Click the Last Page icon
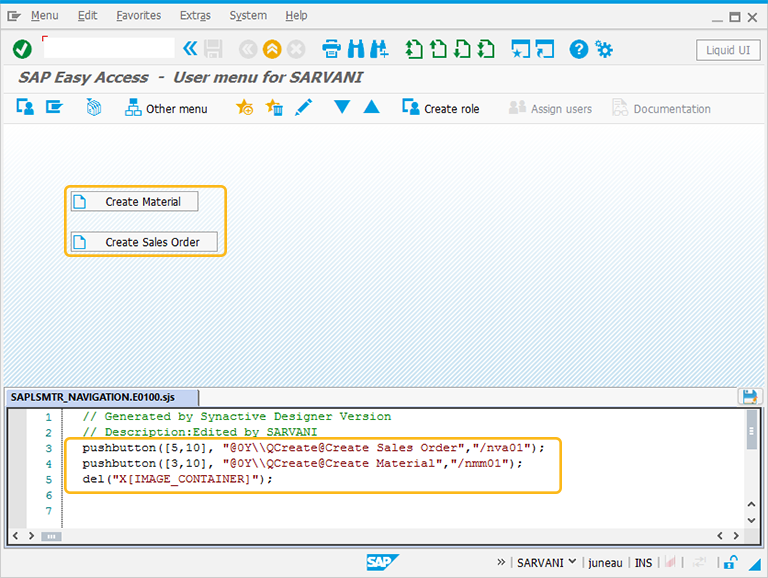 tap(486, 49)
